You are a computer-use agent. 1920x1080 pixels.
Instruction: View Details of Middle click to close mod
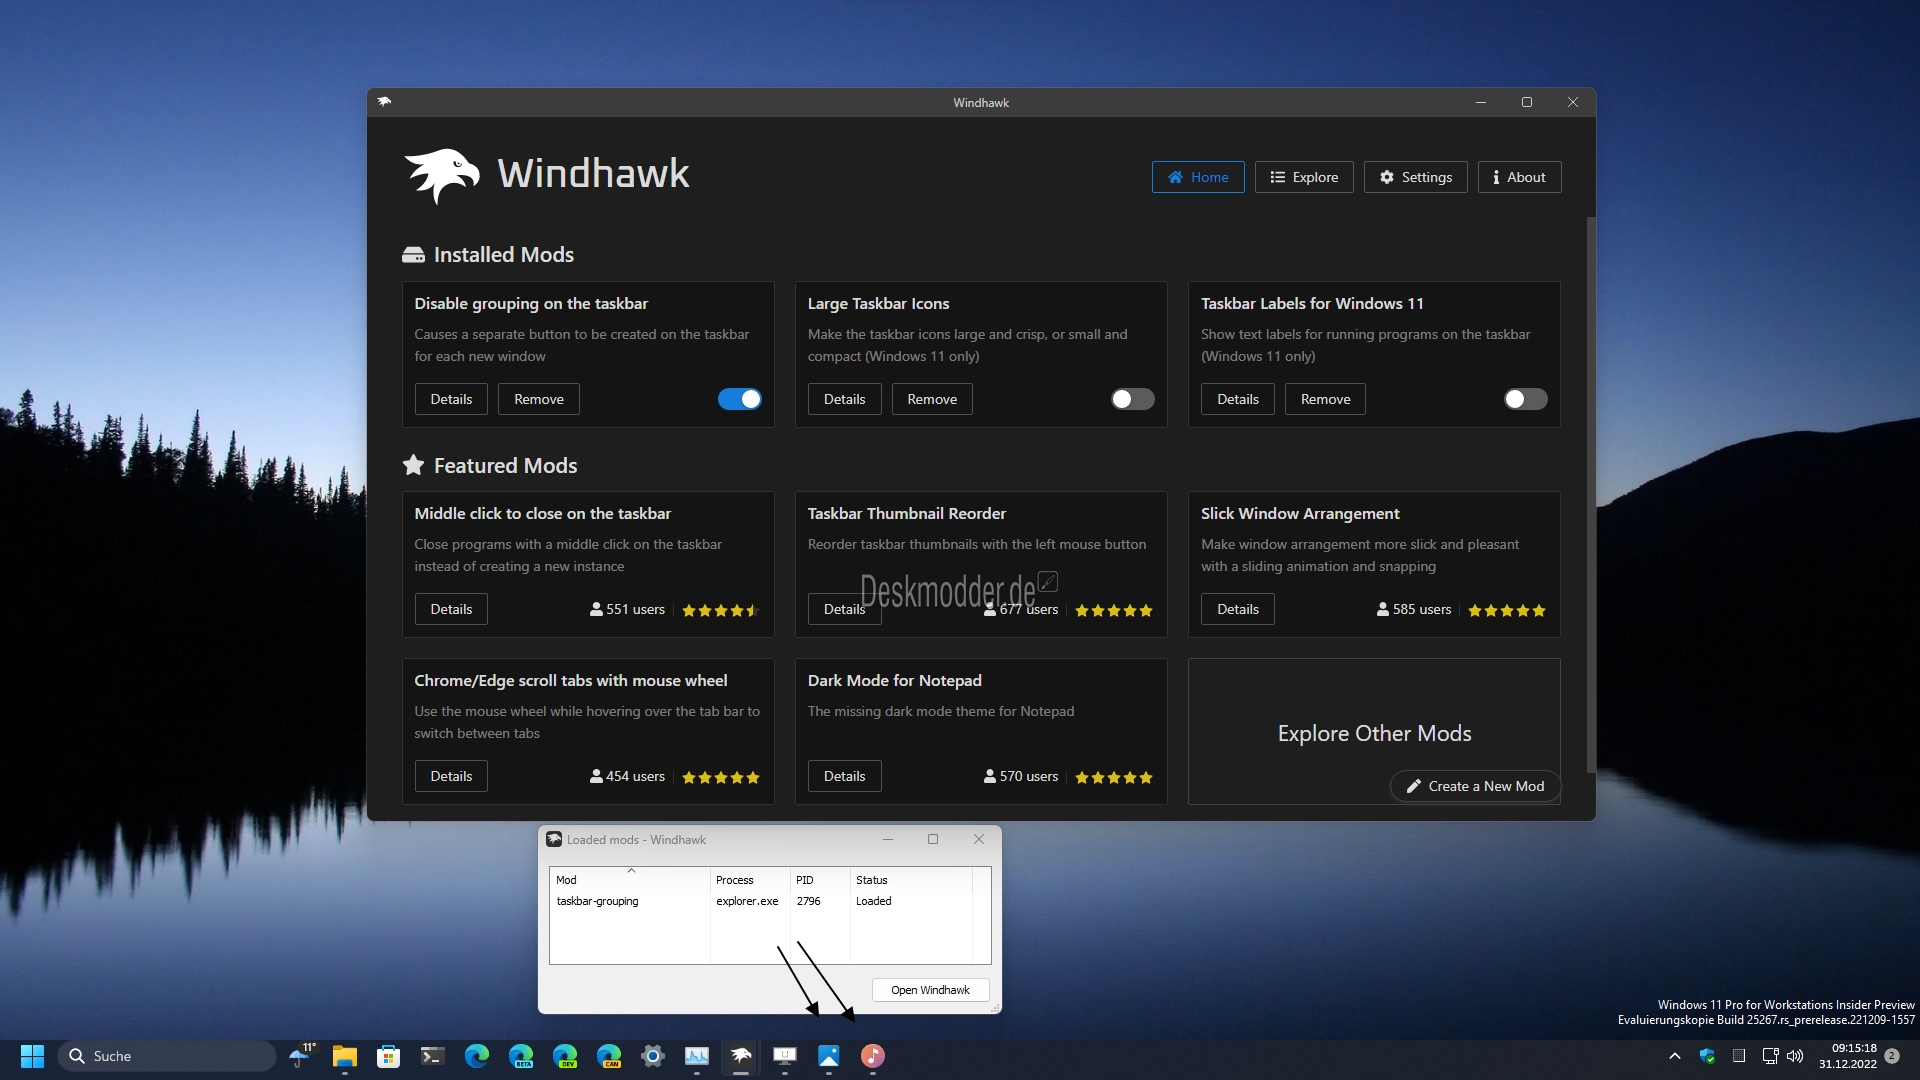(x=451, y=609)
